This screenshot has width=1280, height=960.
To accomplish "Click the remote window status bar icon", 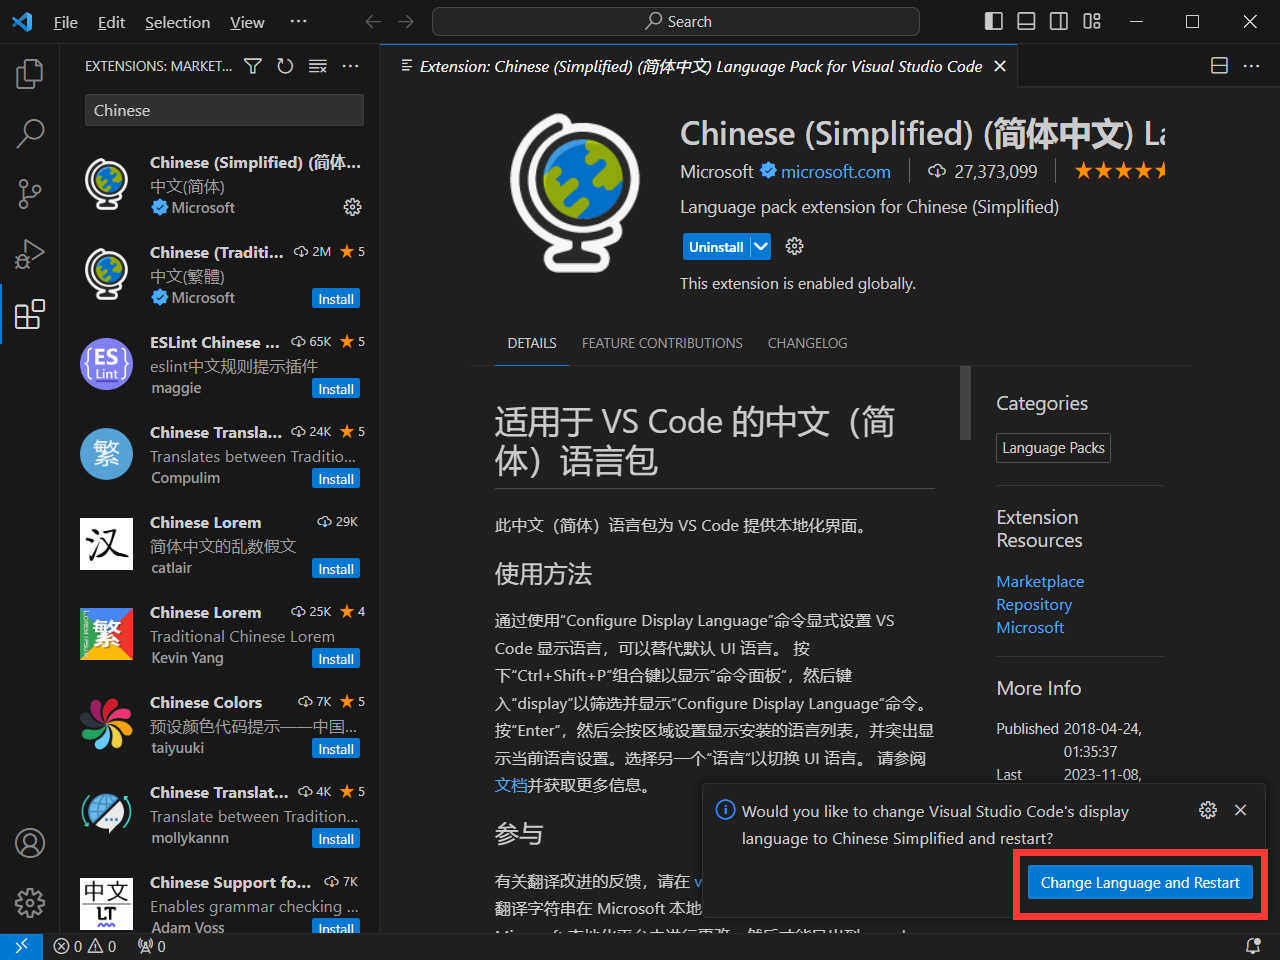I will click(x=21, y=946).
